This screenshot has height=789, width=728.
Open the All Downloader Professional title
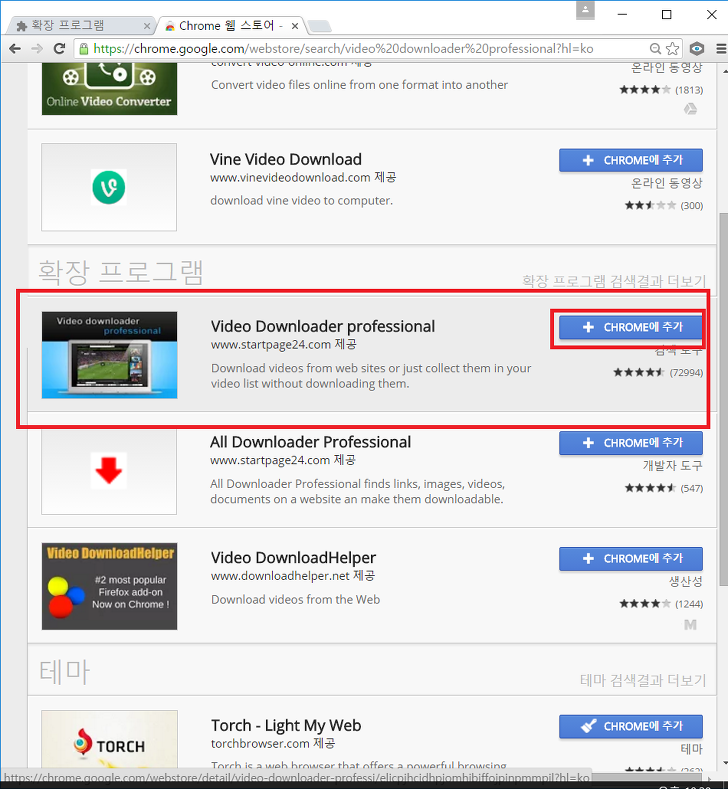pos(310,442)
